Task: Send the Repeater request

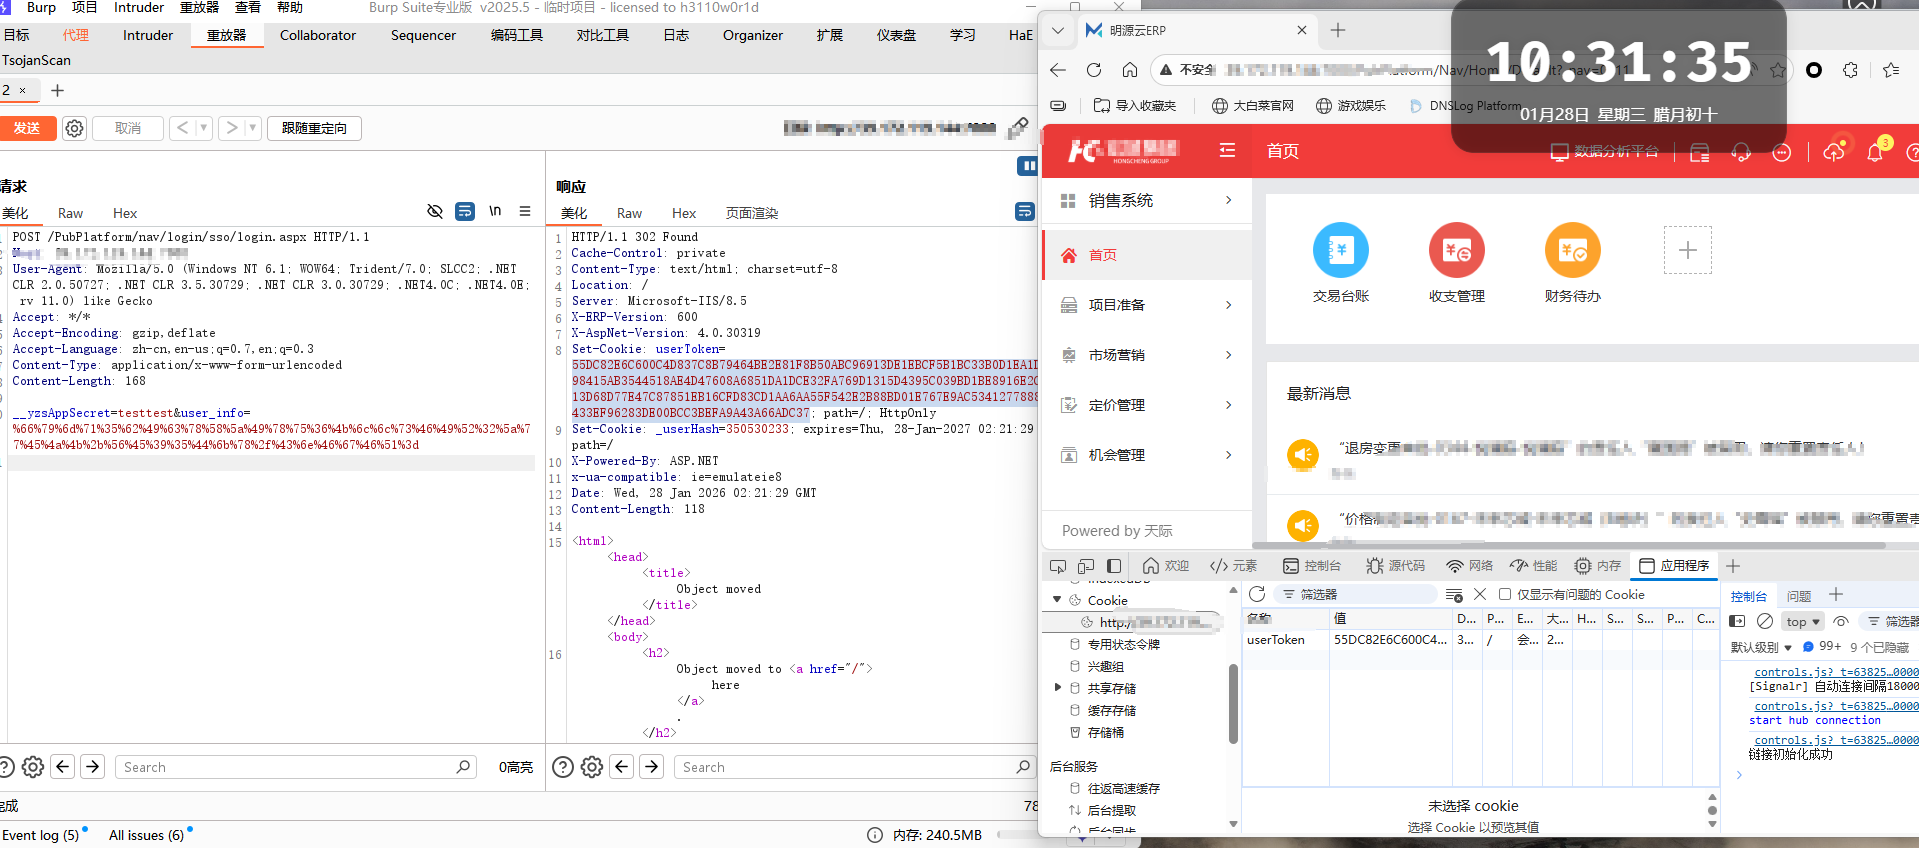Action: coord(27,128)
